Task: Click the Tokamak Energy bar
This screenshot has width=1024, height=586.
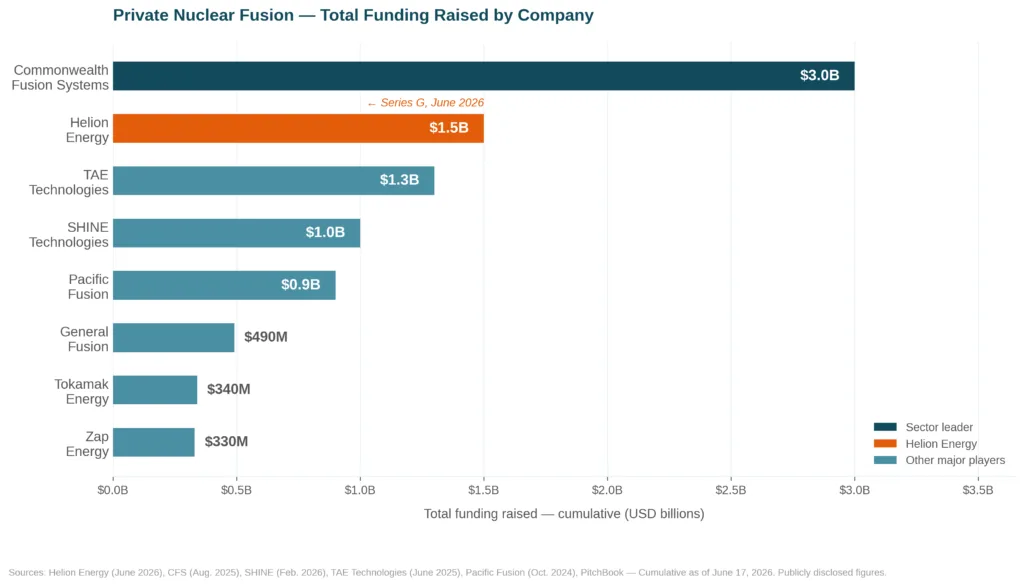Action: (x=155, y=389)
